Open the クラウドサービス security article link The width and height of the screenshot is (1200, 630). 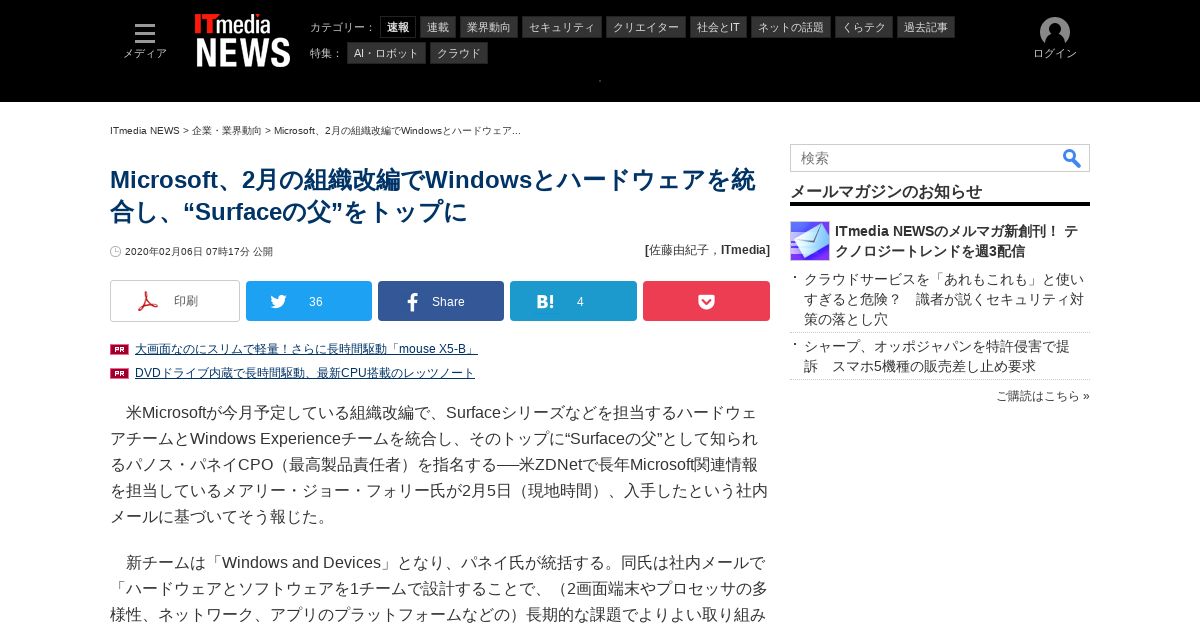[944, 299]
